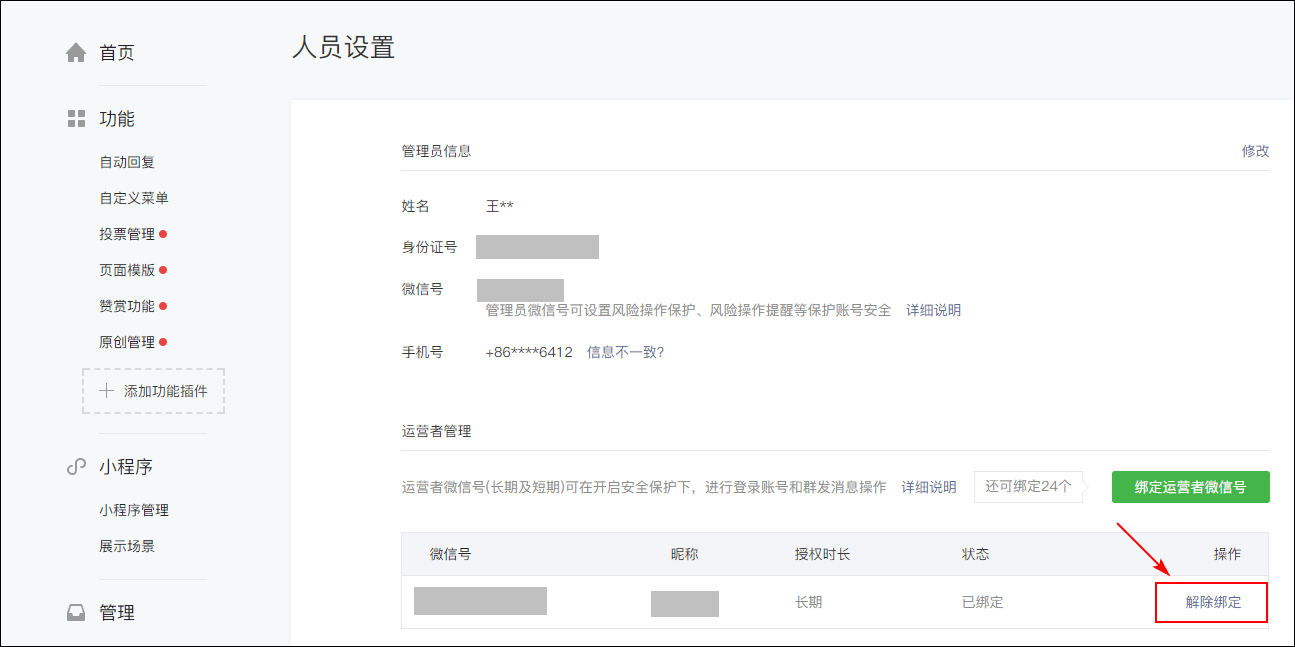This screenshot has width=1295, height=647.
Task: Open 原创管理 menu item
Action: click(x=127, y=342)
